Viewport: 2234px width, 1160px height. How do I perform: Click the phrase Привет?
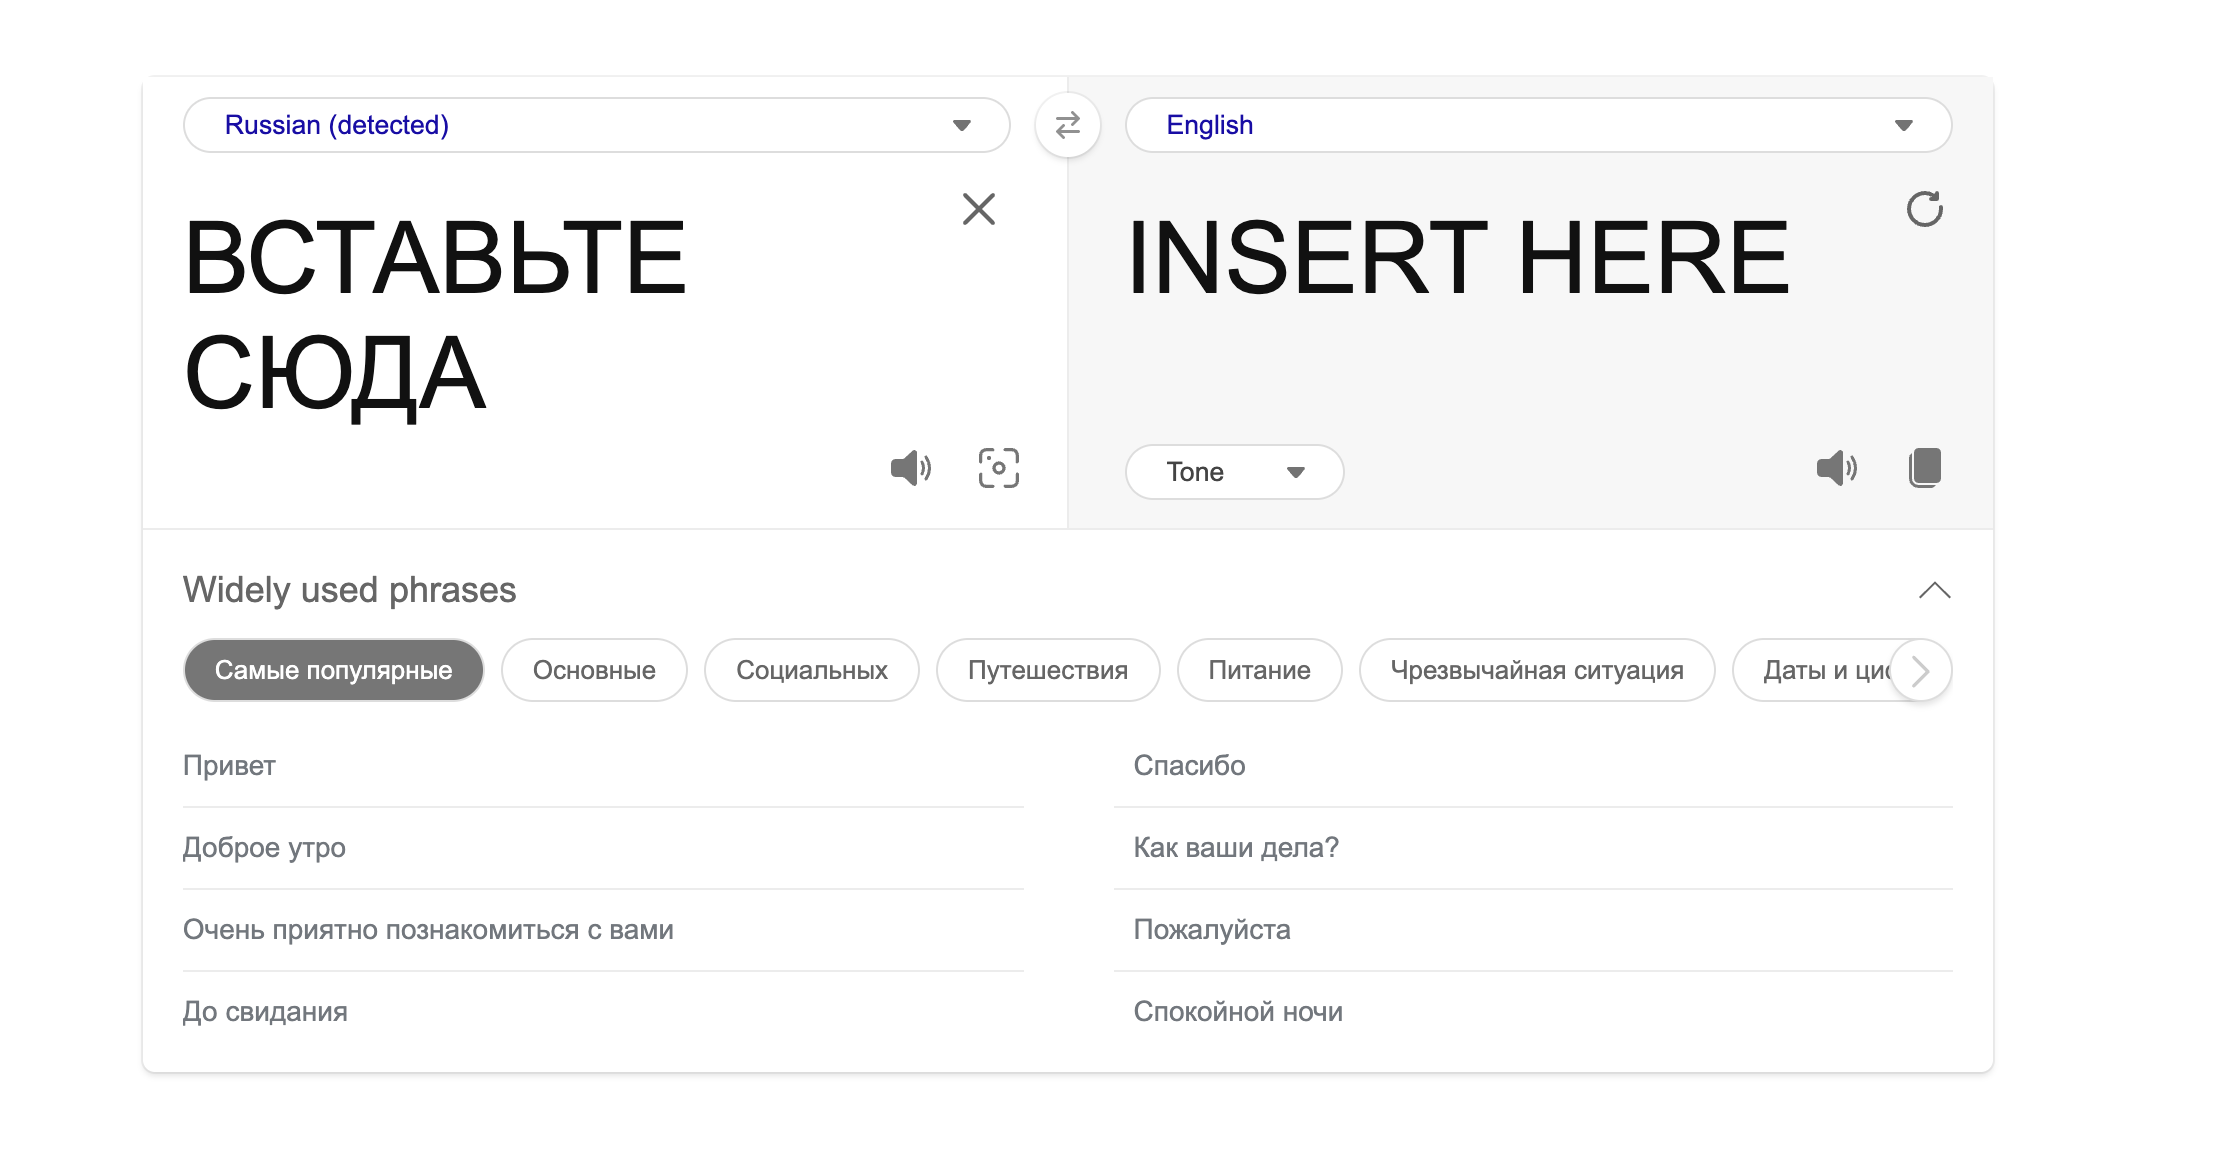coord(229,766)
